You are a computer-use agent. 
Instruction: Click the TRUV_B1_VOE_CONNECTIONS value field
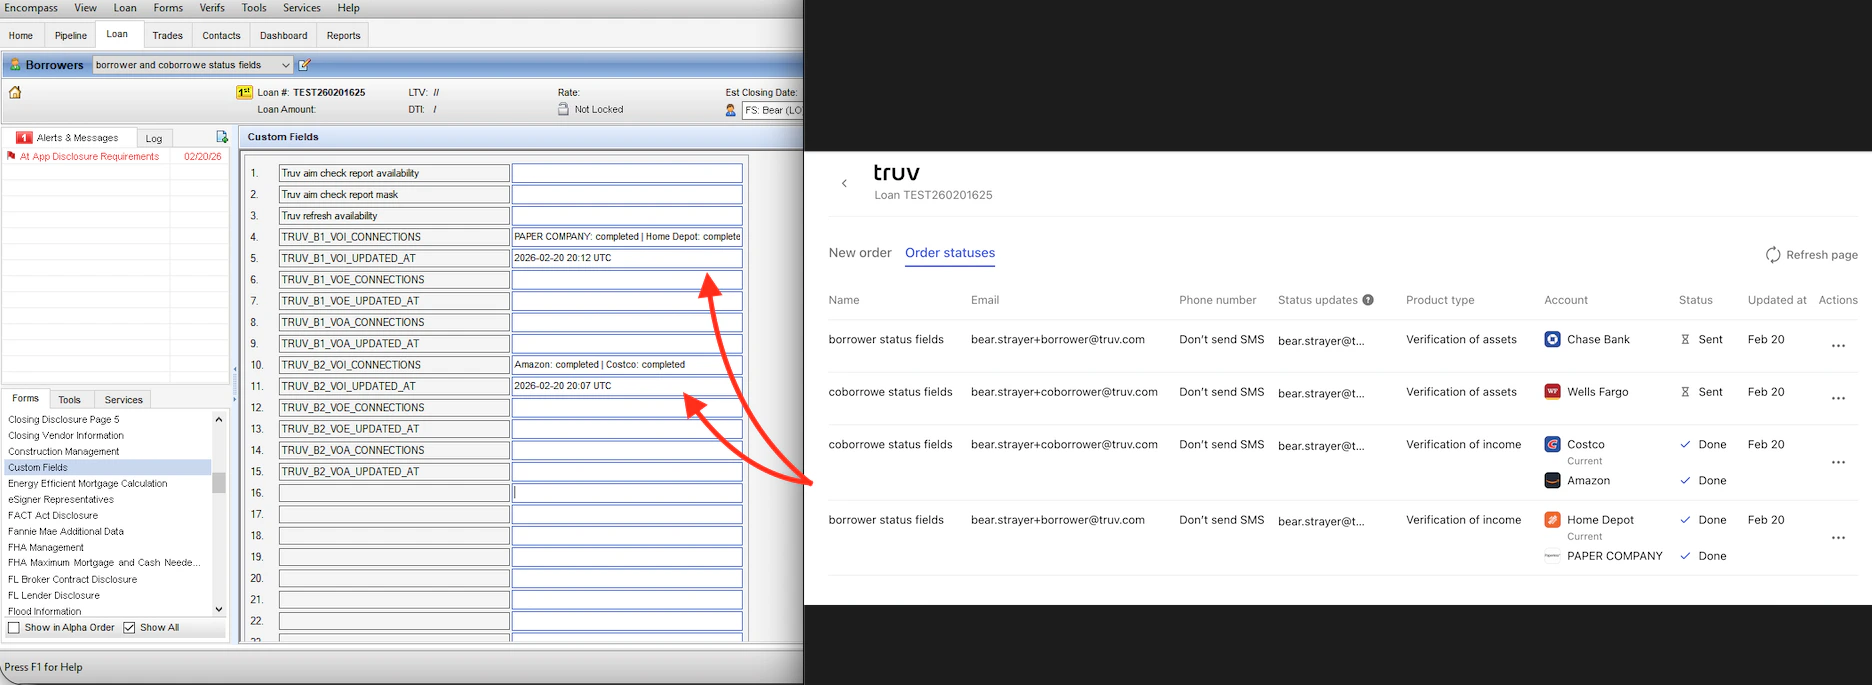[x=627, y=280]
